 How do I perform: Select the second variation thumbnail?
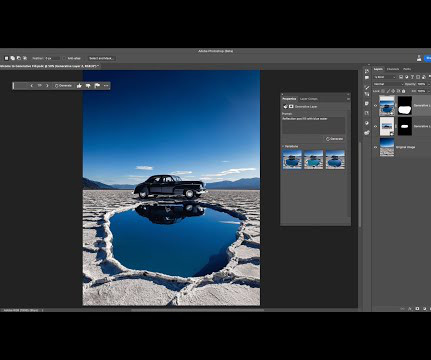[x=313, y=159]
